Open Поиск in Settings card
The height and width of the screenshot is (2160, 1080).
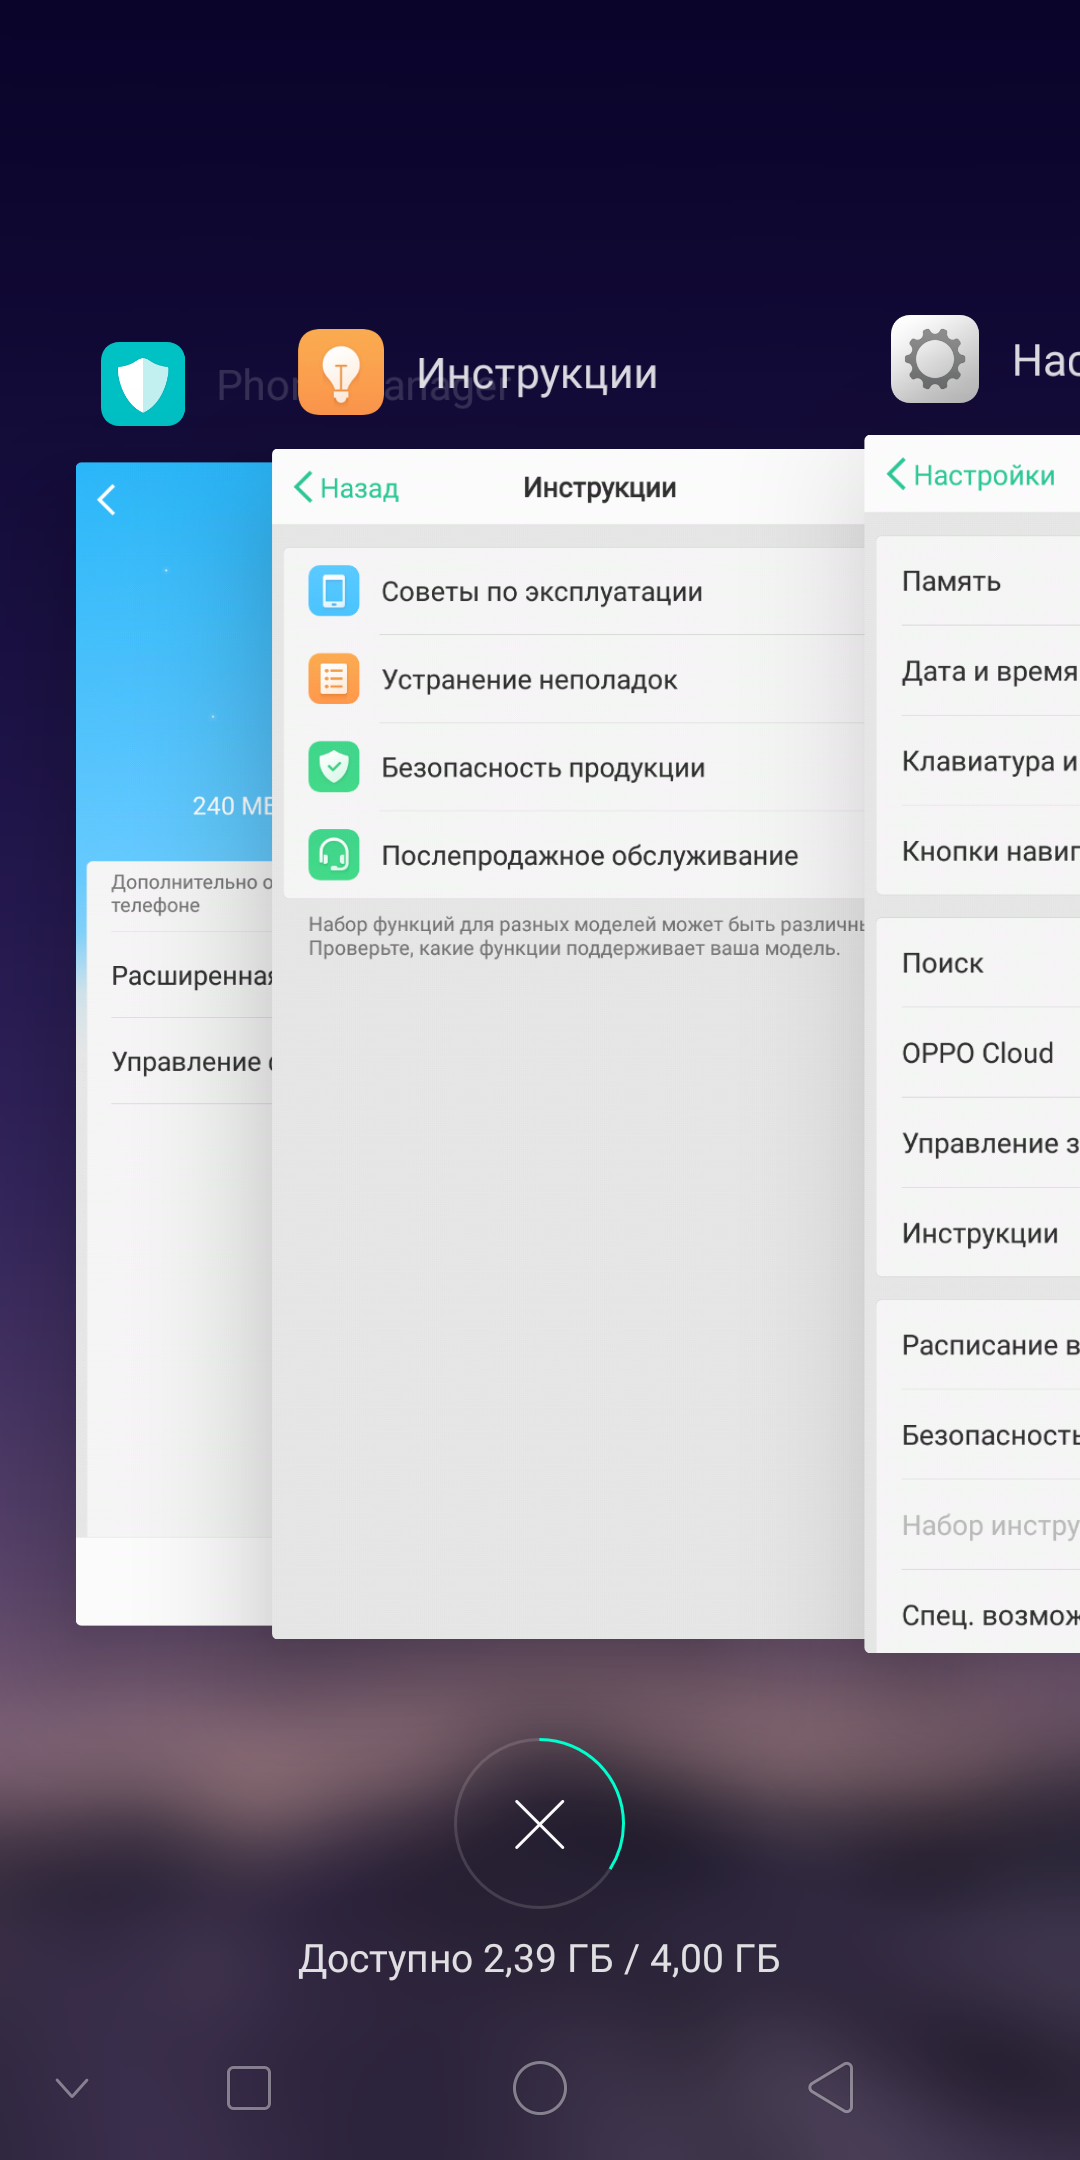(x=978, y=963)
